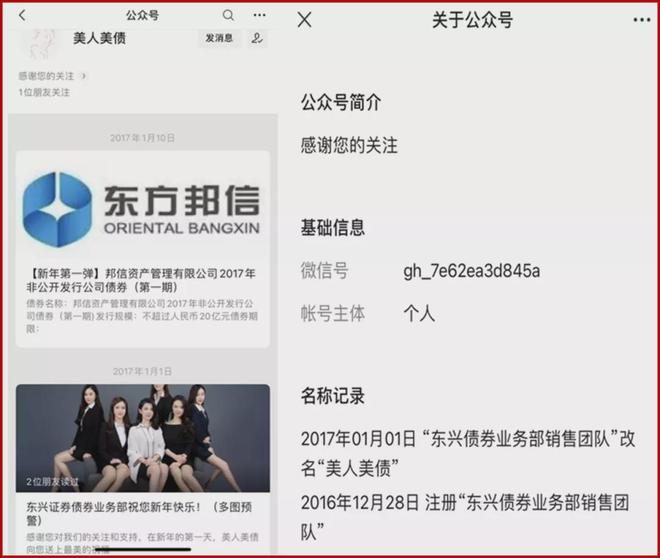Screen dimensions: 660x558
Task: Click the 关于公众号 page title
Action: 472,20
